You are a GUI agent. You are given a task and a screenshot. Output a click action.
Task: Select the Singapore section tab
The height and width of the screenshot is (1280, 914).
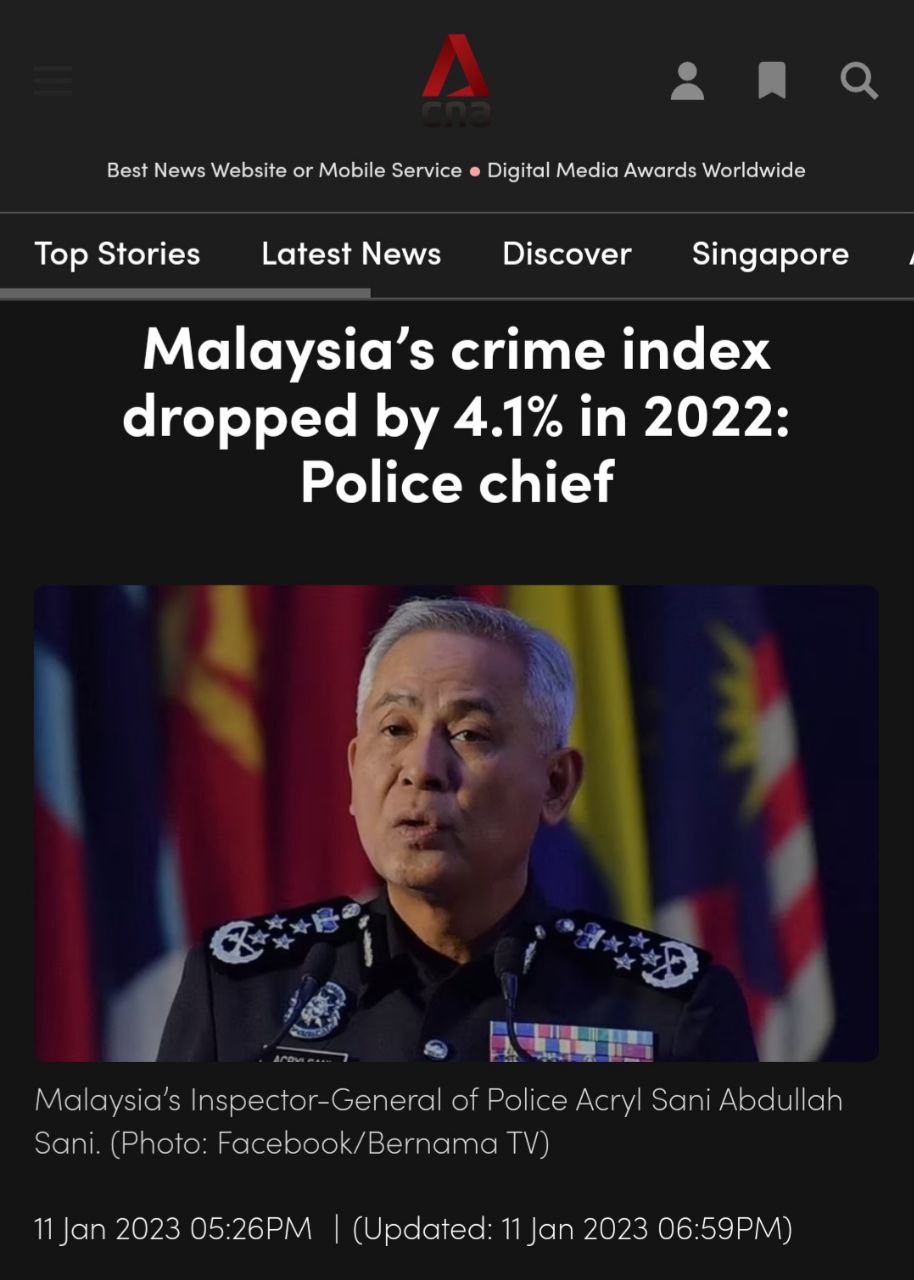click(x=770, y=254)
